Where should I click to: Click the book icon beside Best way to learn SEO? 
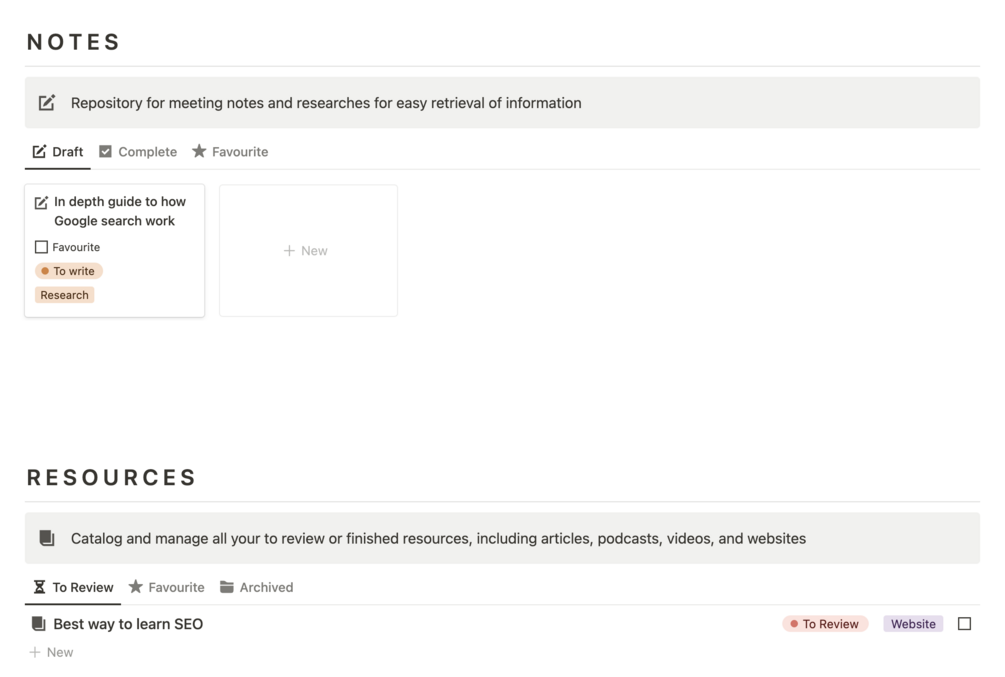pos(39,624)
